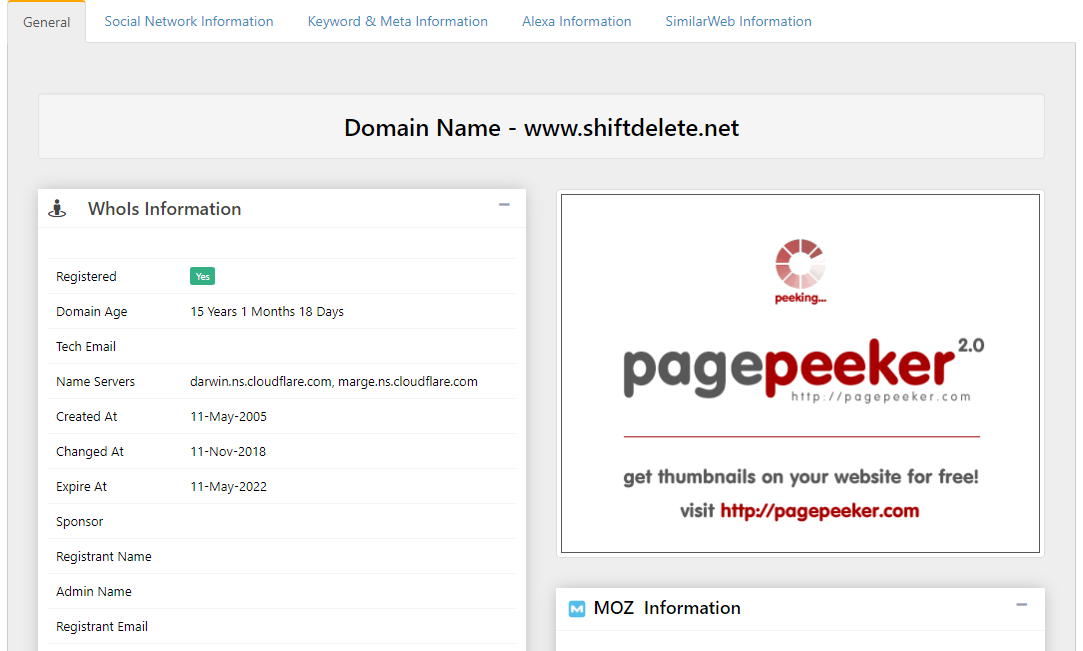Switch to Keyword & Meta Information tab
Viewport: 1083px width, 651px height.
[397, 21]
